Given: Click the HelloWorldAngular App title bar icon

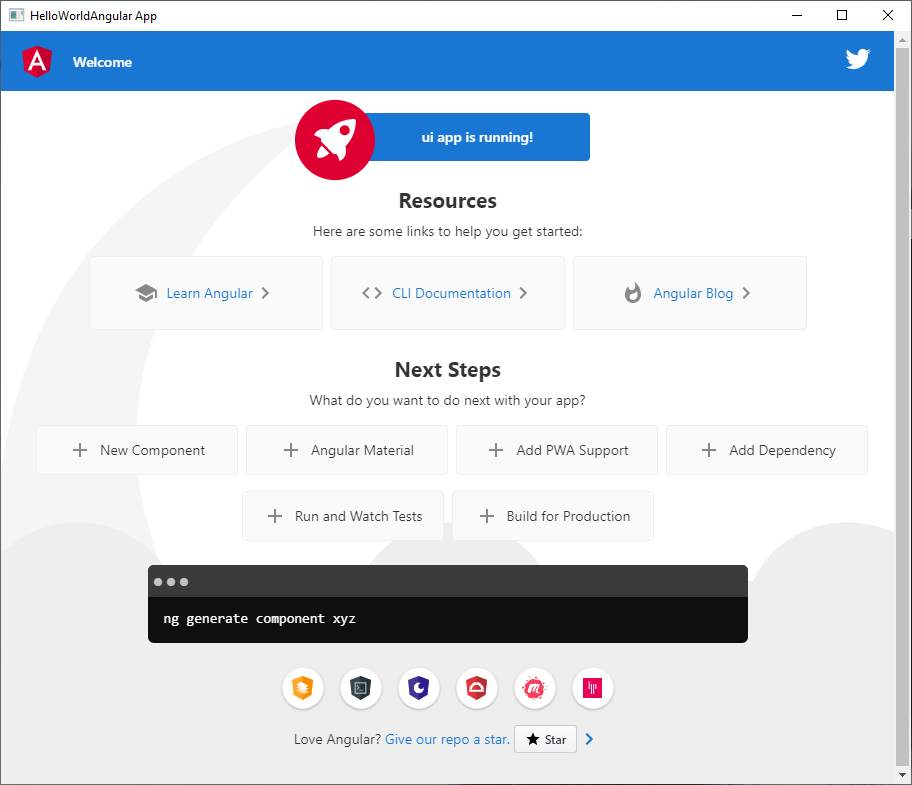Looking at the screenshot, I should (x=16, y=15).
